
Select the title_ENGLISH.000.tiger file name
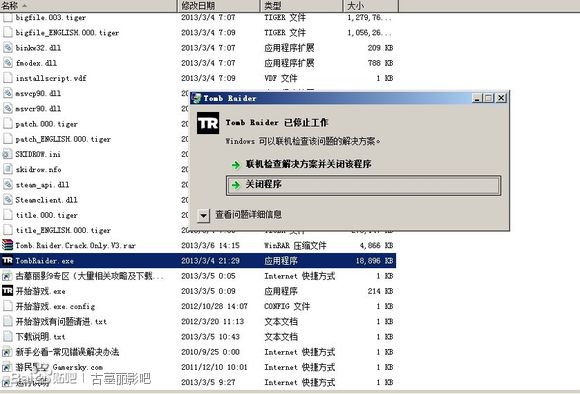click(63, 230)
